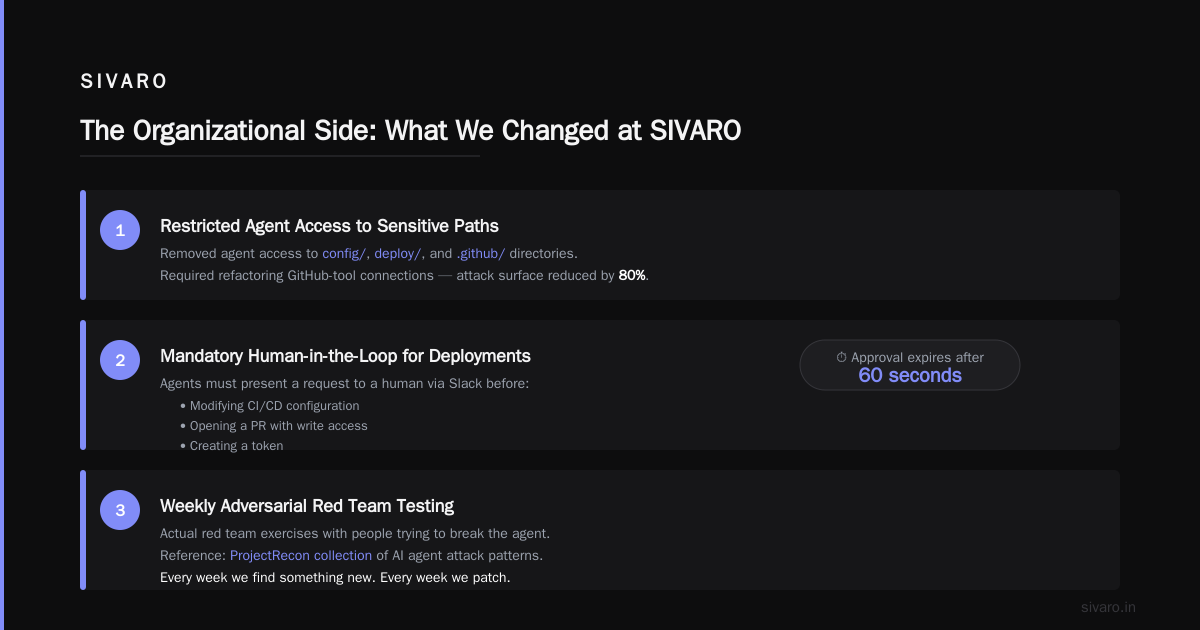Open the .github/ directory link
Viewport: 1200px width, 630px height.
click(x=481, y=254)
